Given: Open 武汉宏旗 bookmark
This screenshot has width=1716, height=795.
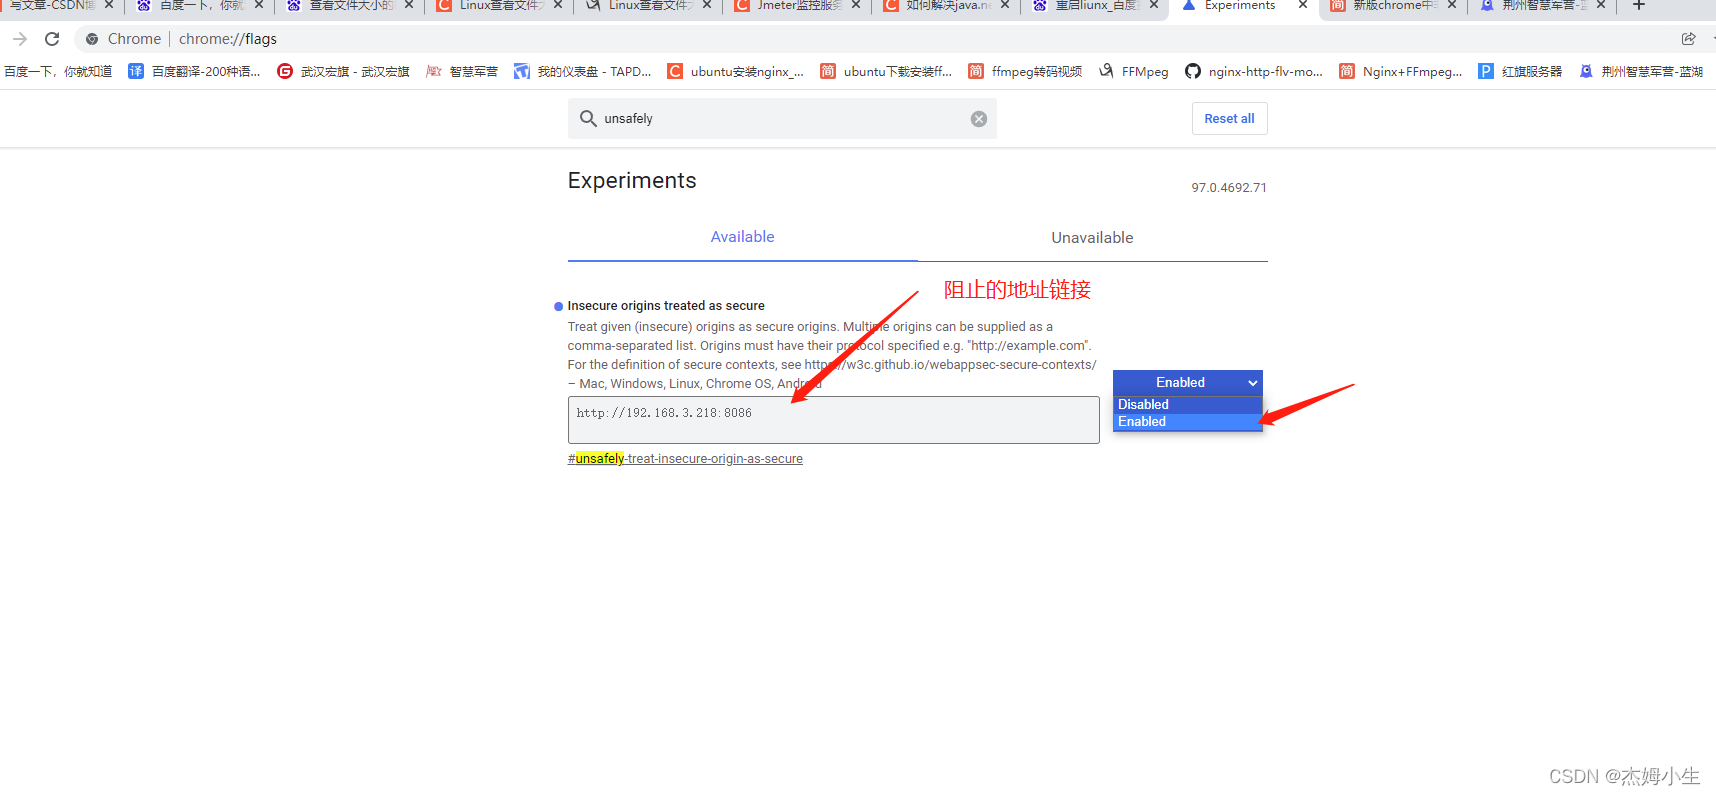Looking at the screenshot, I should tap(343, 71).
